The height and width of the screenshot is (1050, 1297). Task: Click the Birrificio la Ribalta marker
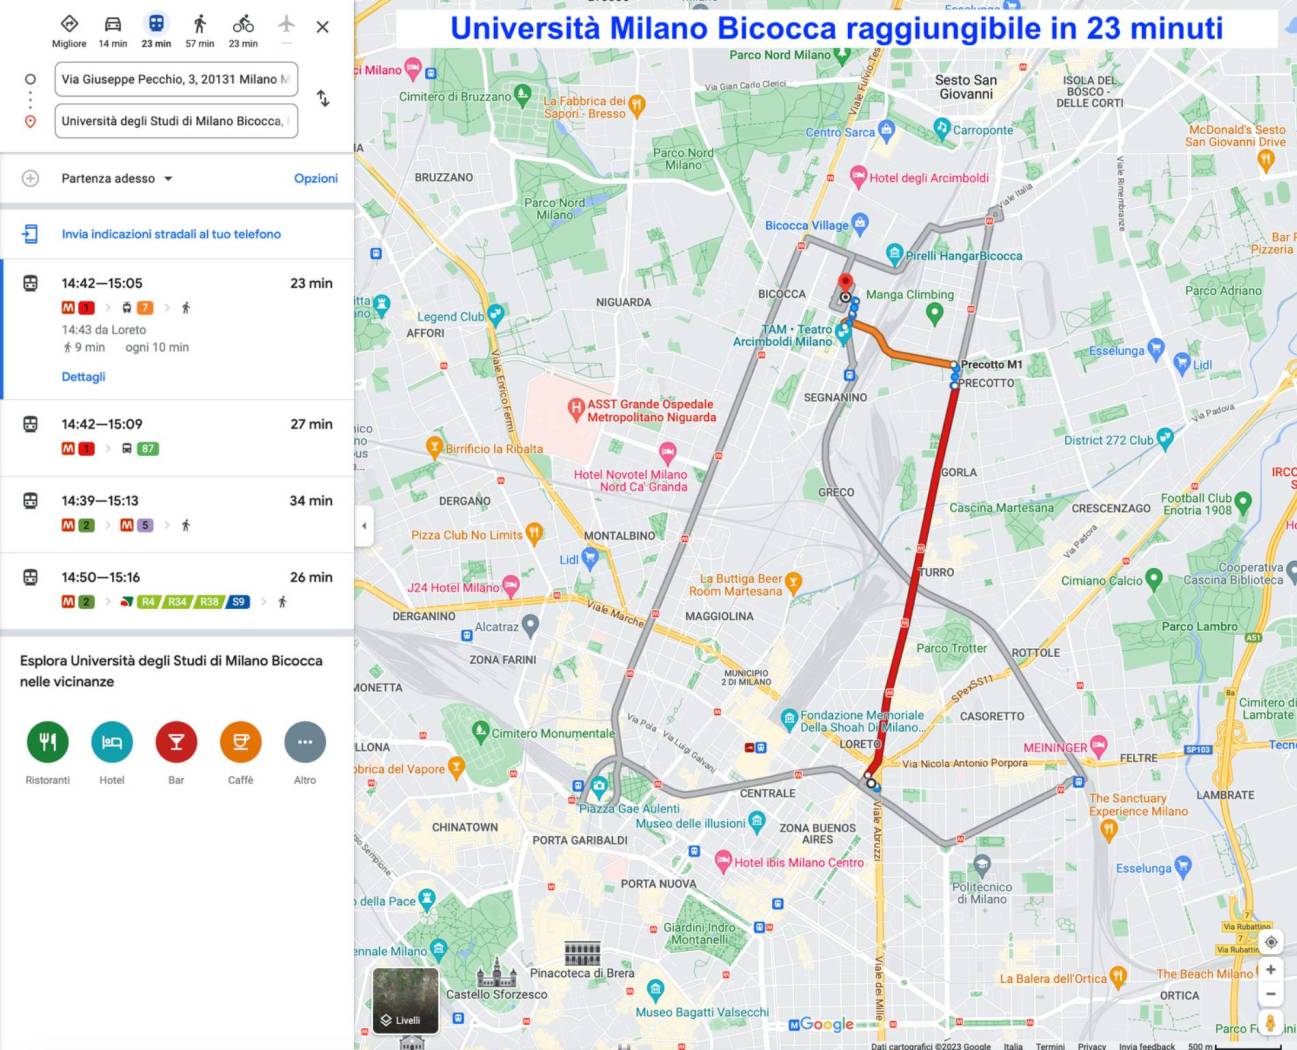coord(434,446)
